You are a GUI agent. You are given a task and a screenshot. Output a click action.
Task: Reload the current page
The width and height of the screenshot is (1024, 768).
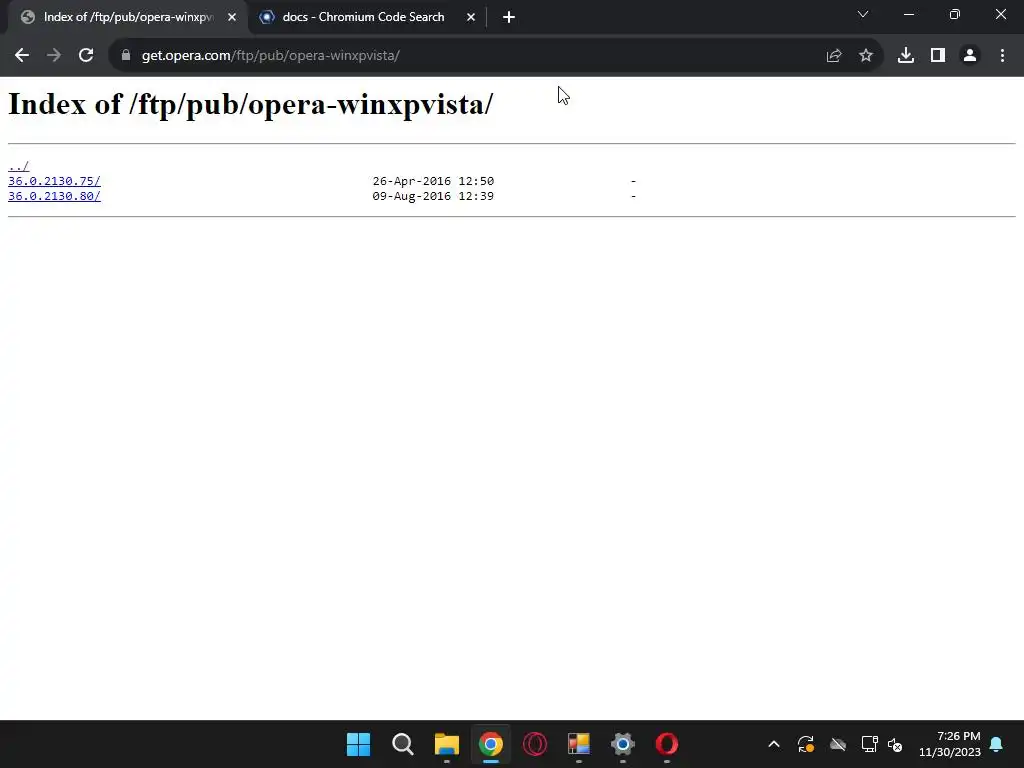[86, 56]
